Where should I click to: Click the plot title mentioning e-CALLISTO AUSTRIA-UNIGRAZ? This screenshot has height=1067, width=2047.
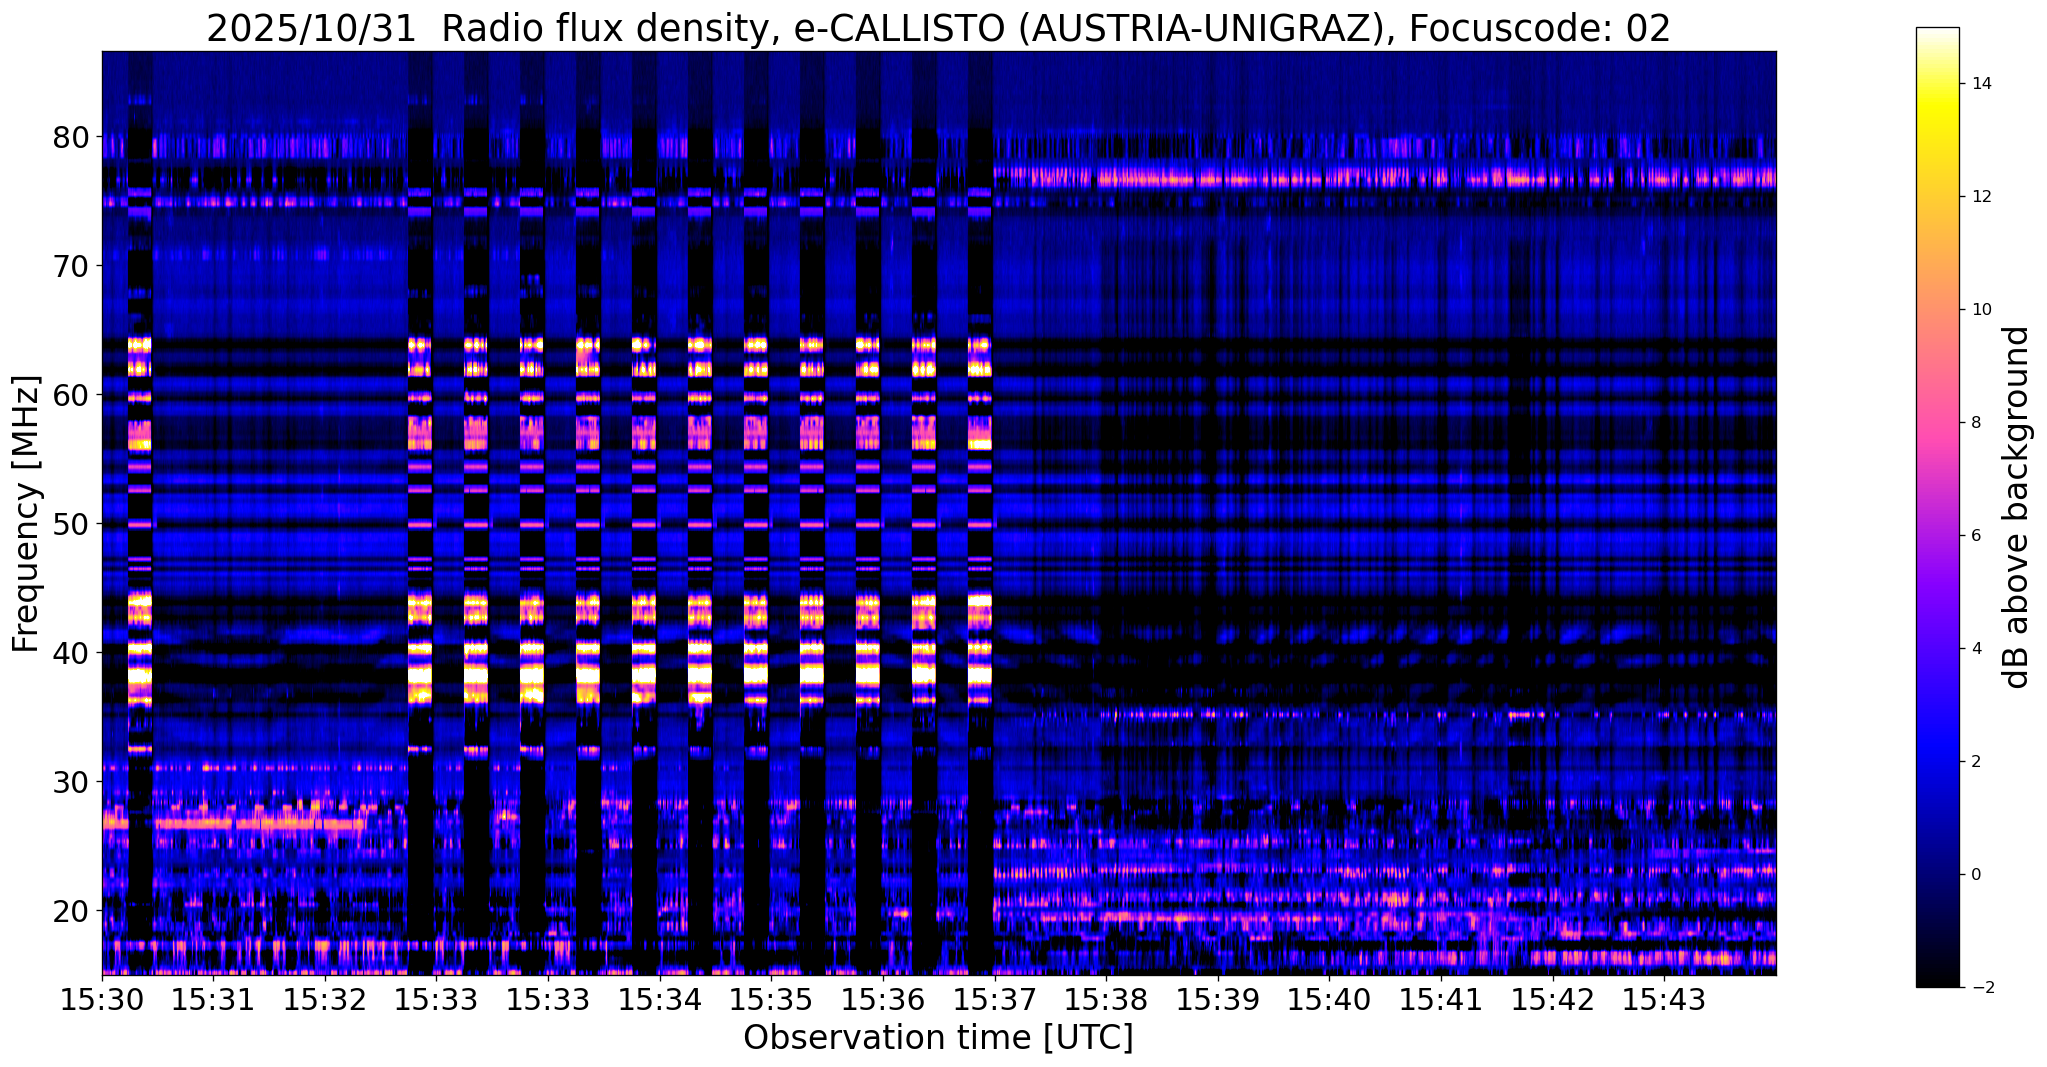pos(938,28)
